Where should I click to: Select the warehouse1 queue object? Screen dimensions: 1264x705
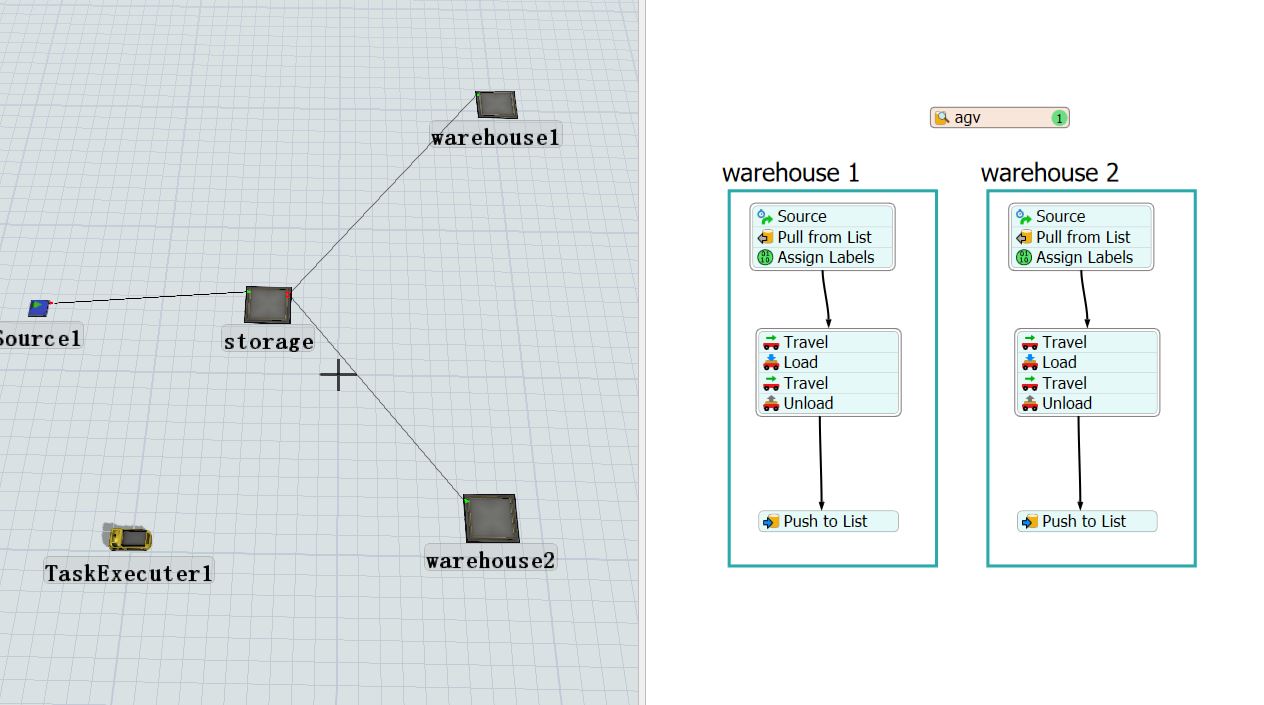[496, 104]
